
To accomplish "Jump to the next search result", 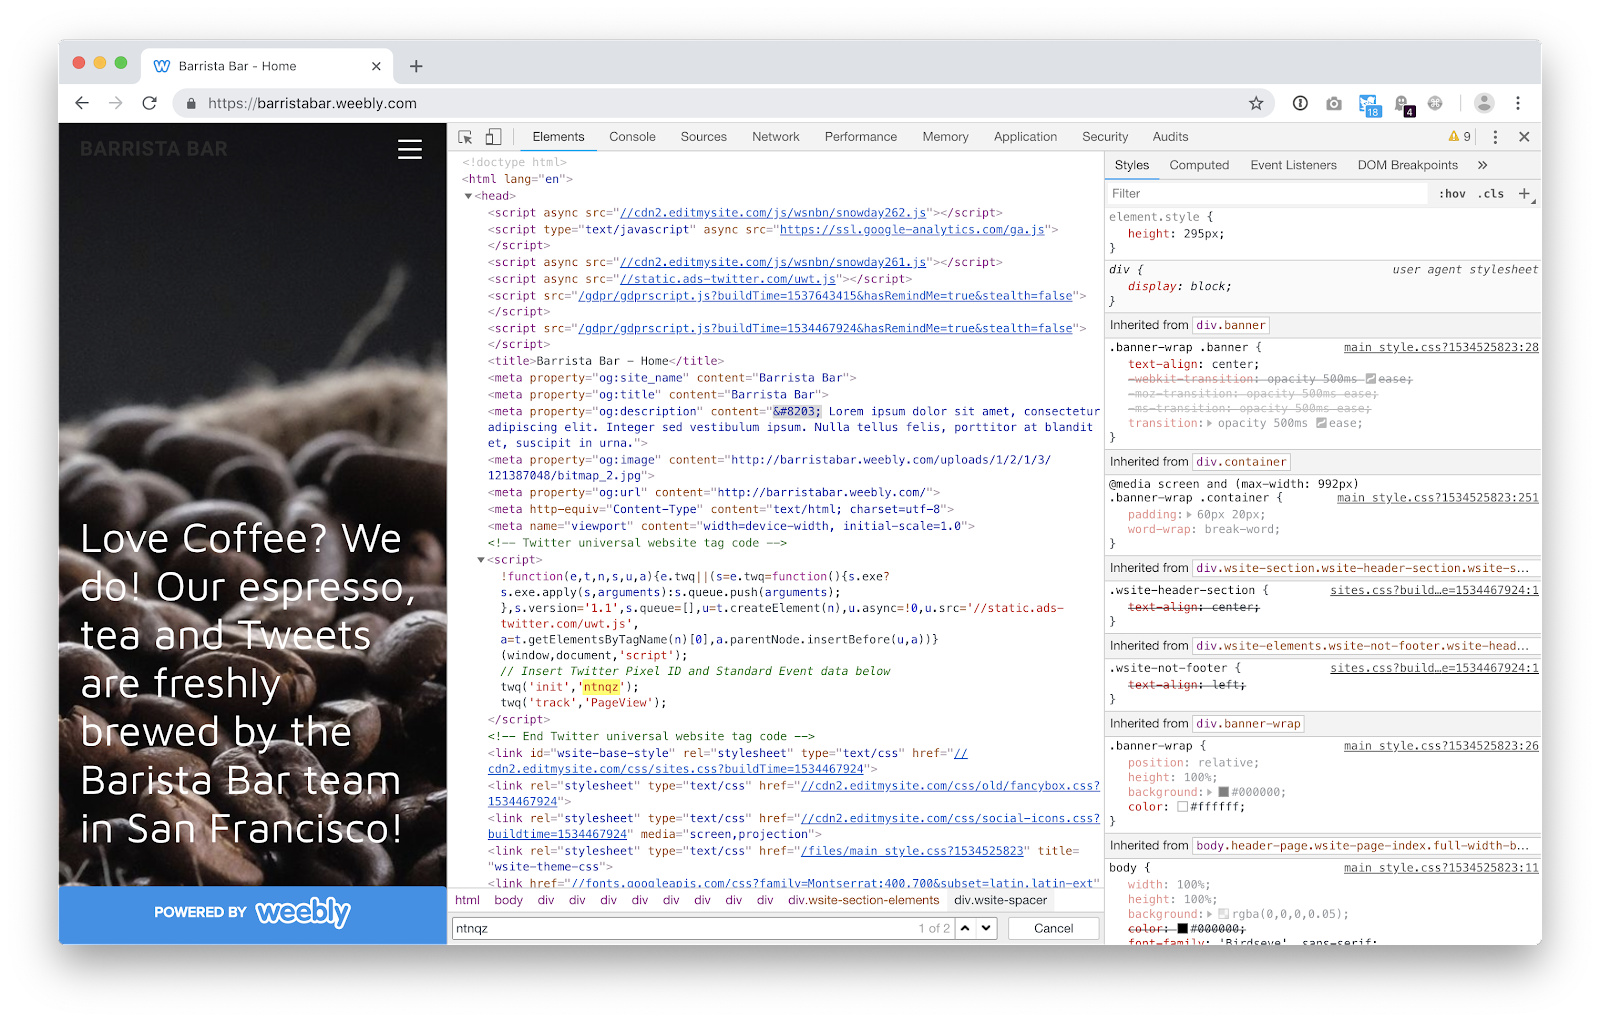I will tap(986, 928).
